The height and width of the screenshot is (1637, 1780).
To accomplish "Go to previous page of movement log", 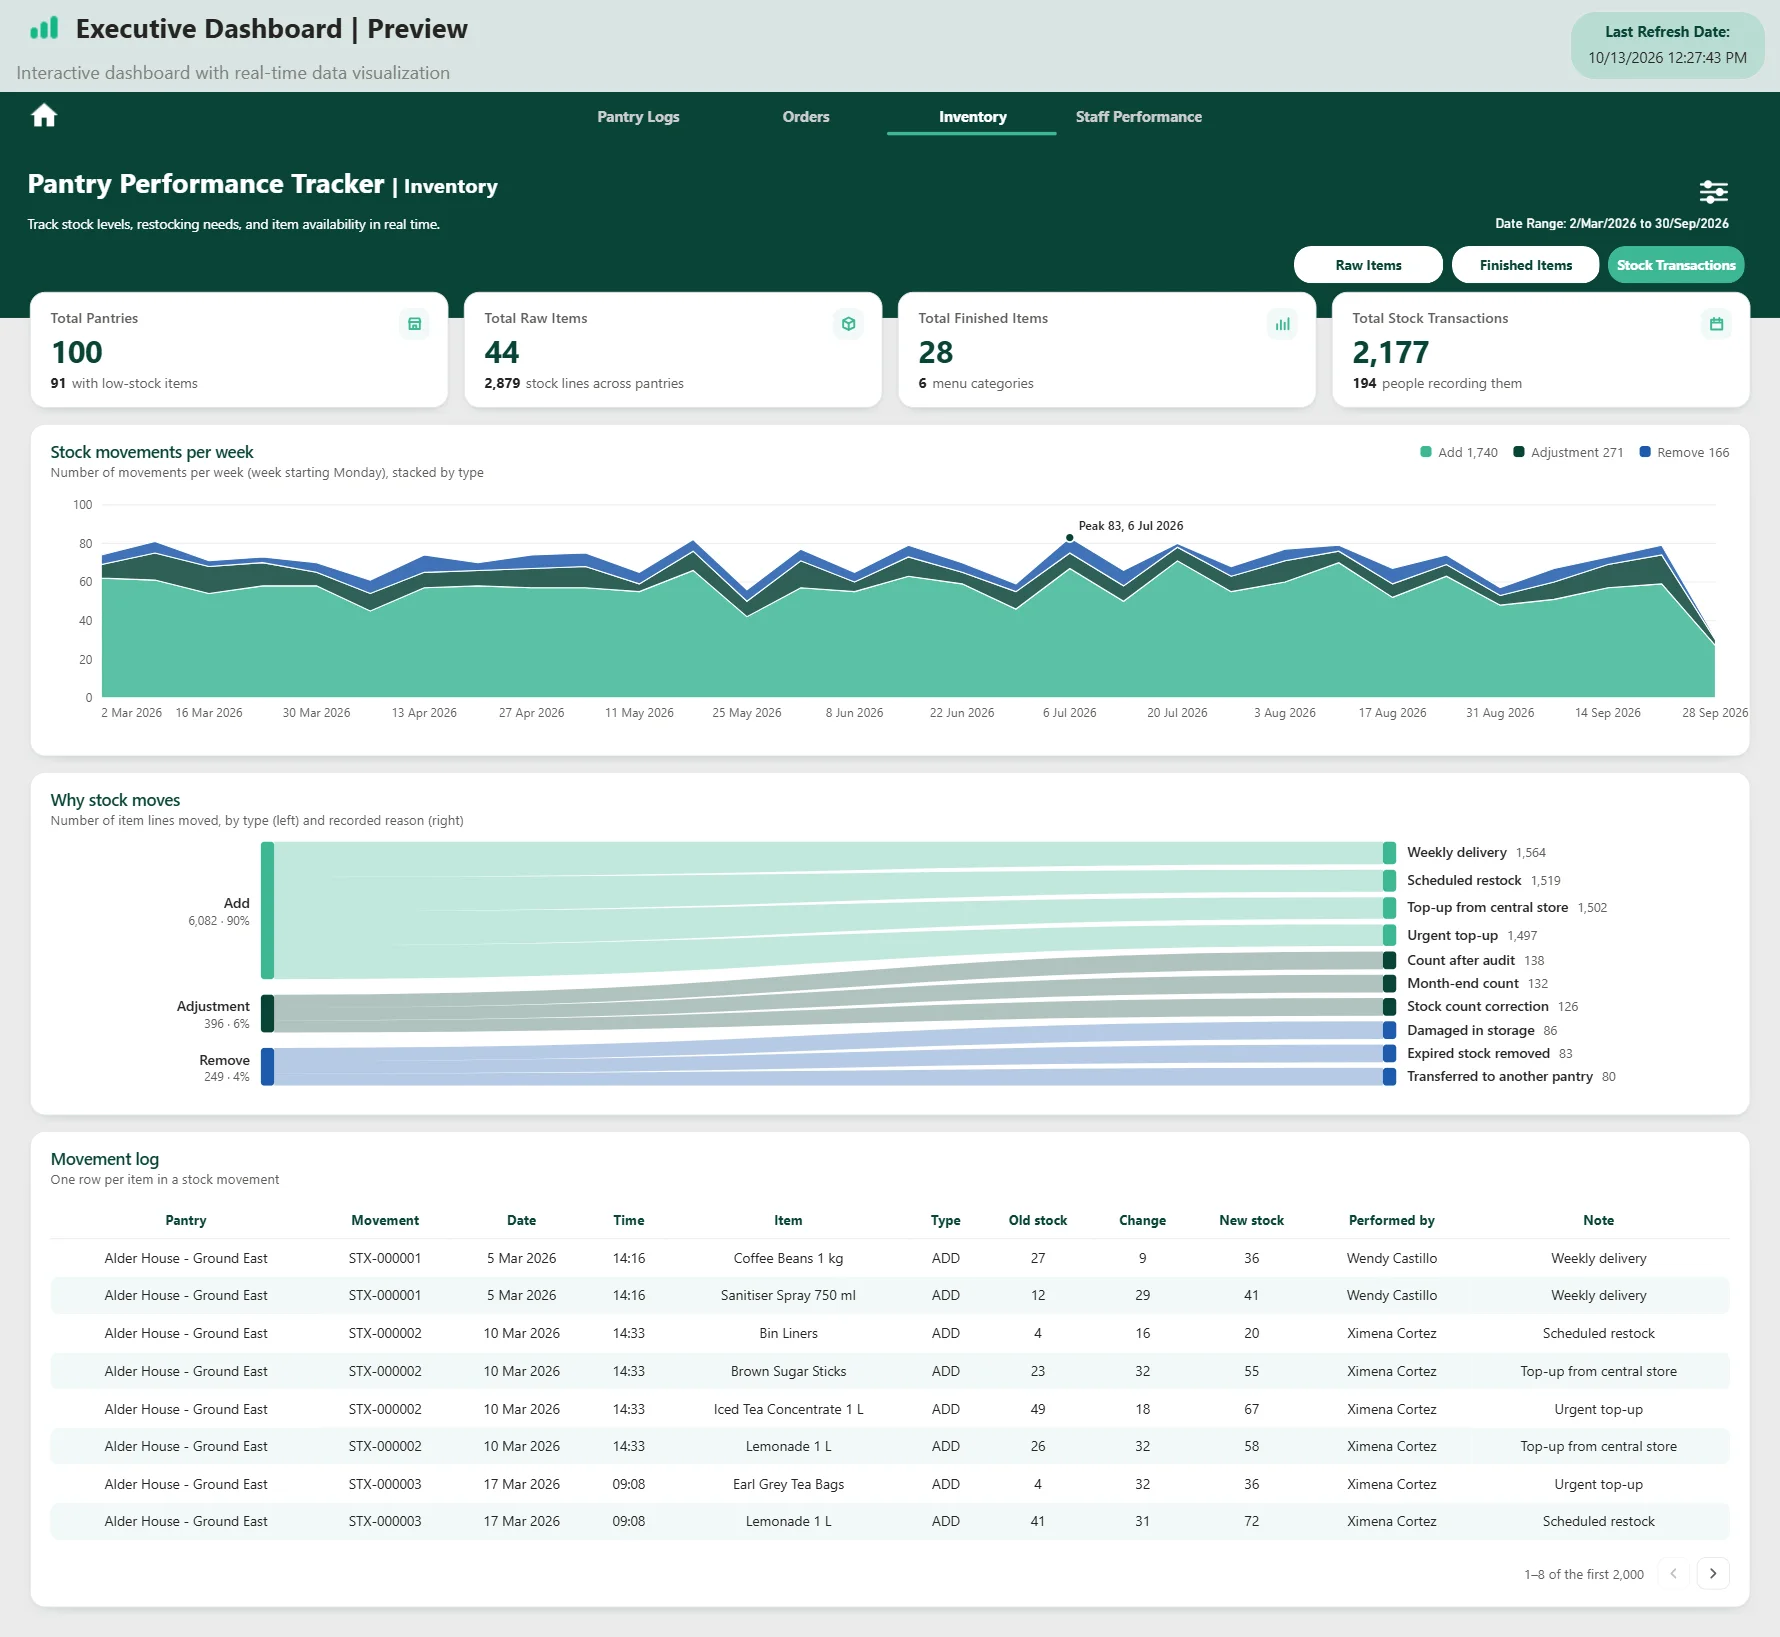I will pos(1673,1573).
